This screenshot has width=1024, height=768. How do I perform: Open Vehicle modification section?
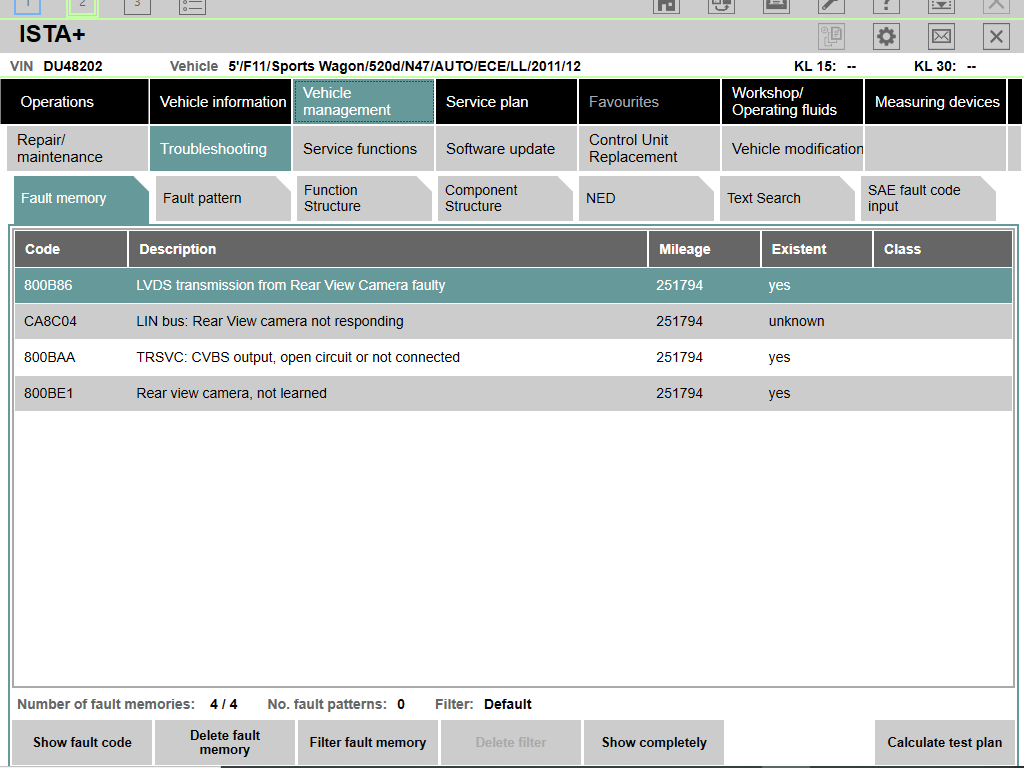tap(793, 149)
